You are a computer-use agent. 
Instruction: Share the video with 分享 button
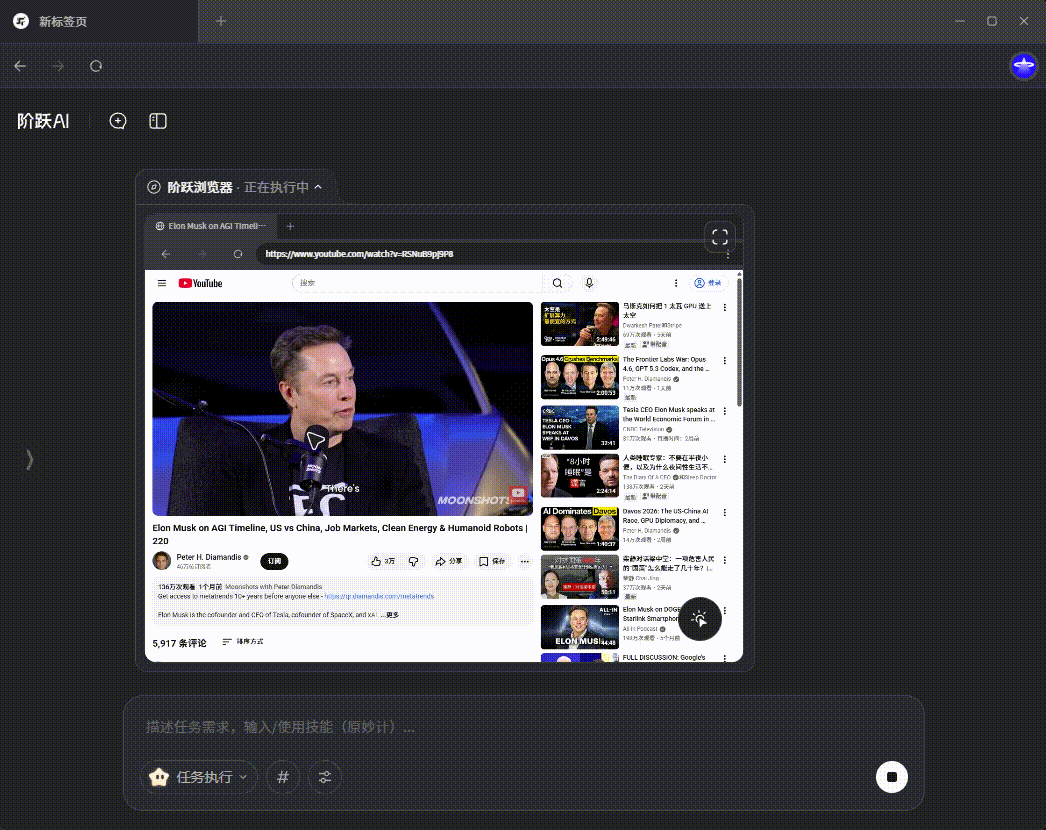tap(448, 561)
